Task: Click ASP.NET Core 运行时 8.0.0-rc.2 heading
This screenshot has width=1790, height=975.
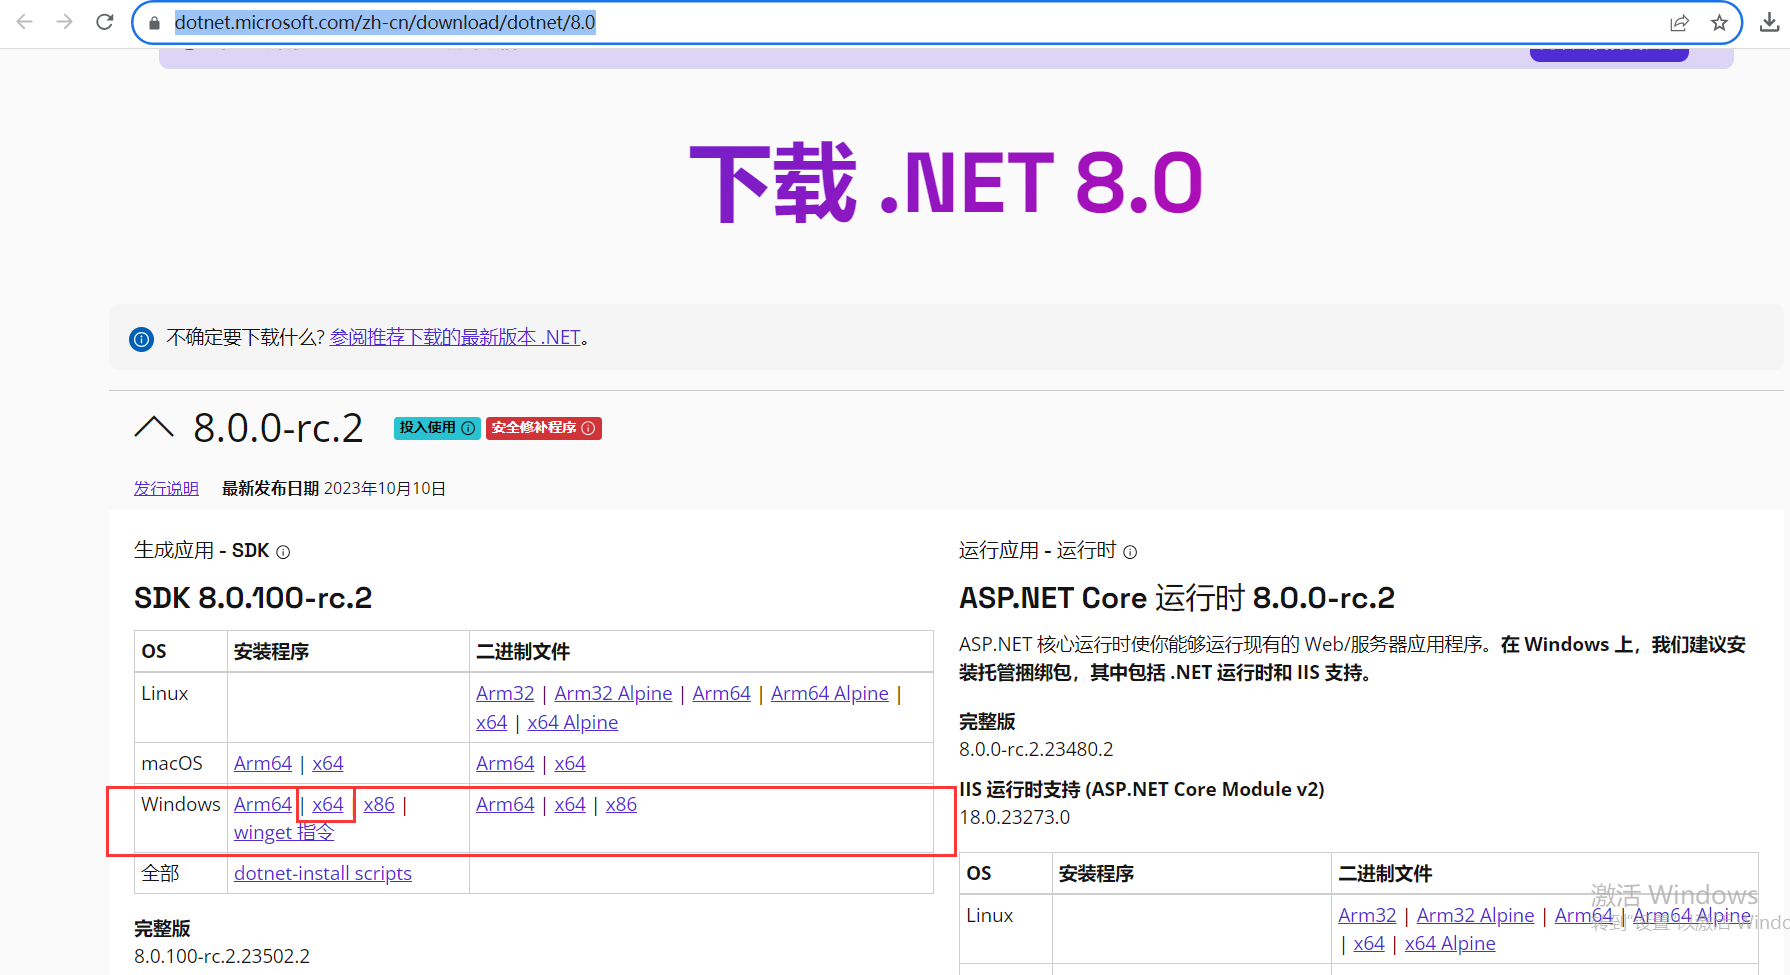Action: click(1177, 598)
